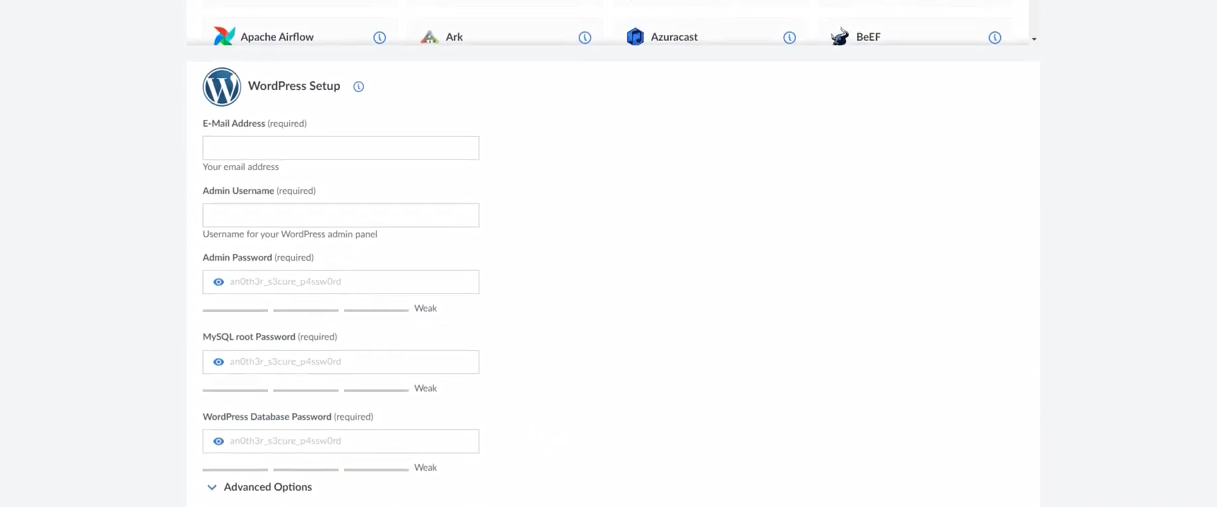Open info icon next to Ark
The image size is (1217, 507).
click(x=585, y=38)
